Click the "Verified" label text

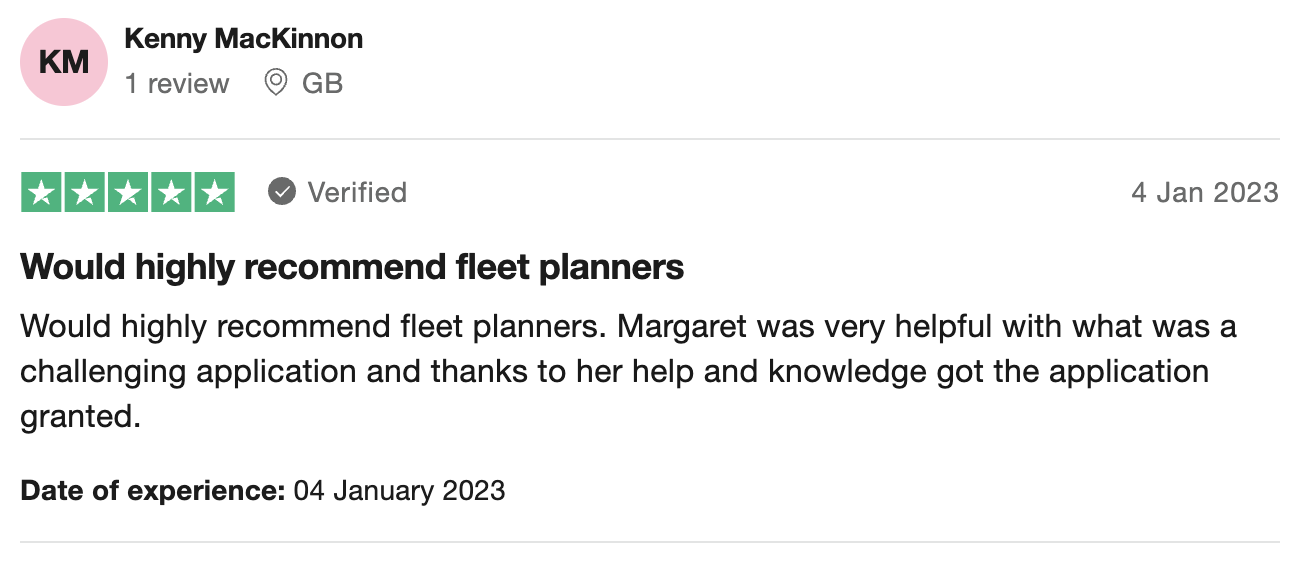(357, 192)
